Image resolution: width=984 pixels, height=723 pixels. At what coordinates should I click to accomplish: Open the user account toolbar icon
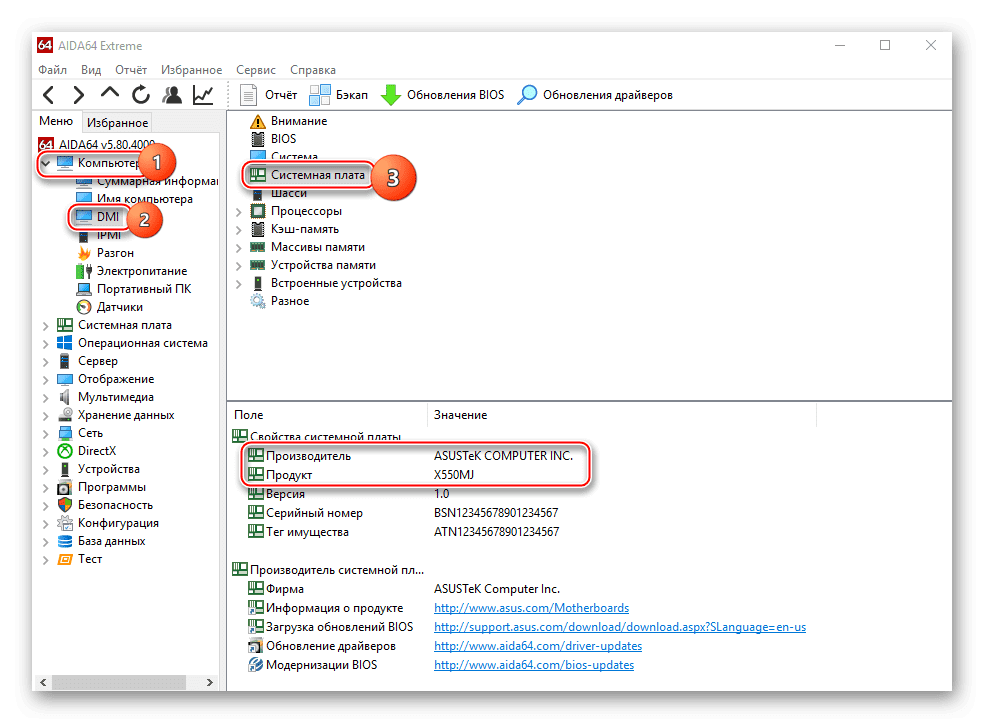(x=172, y=95)
